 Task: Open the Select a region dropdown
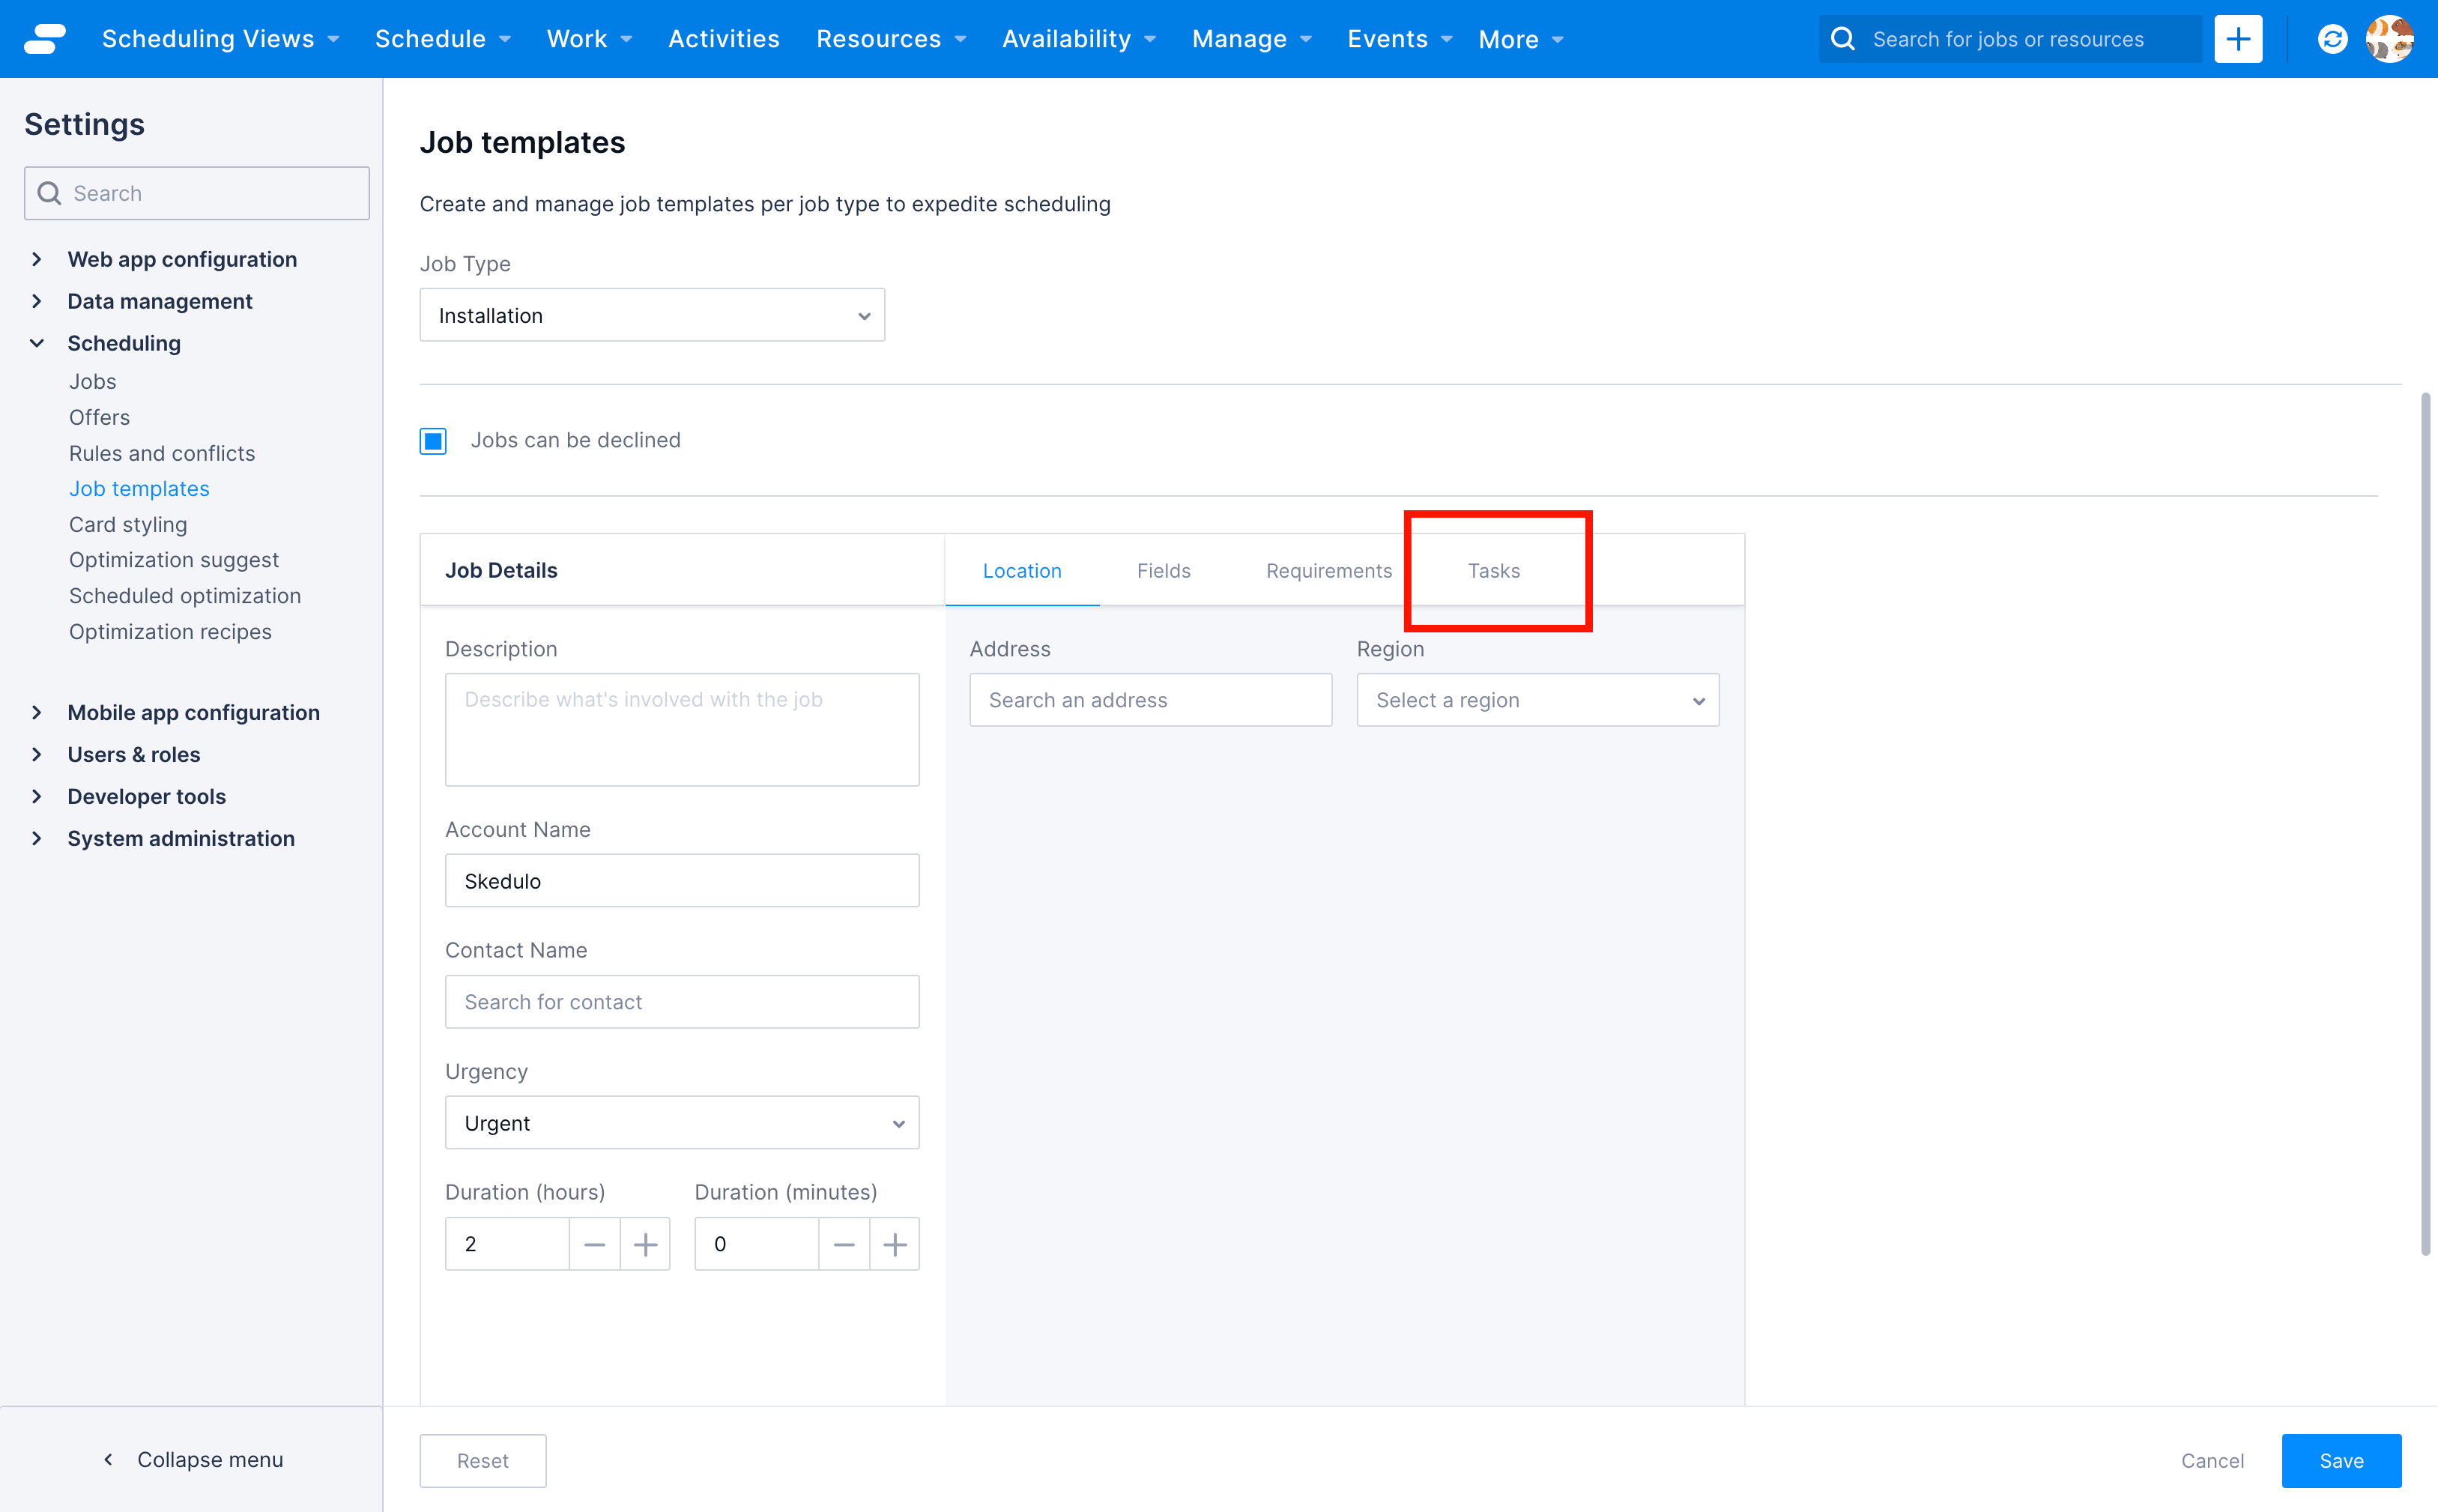pos(1536,699)
